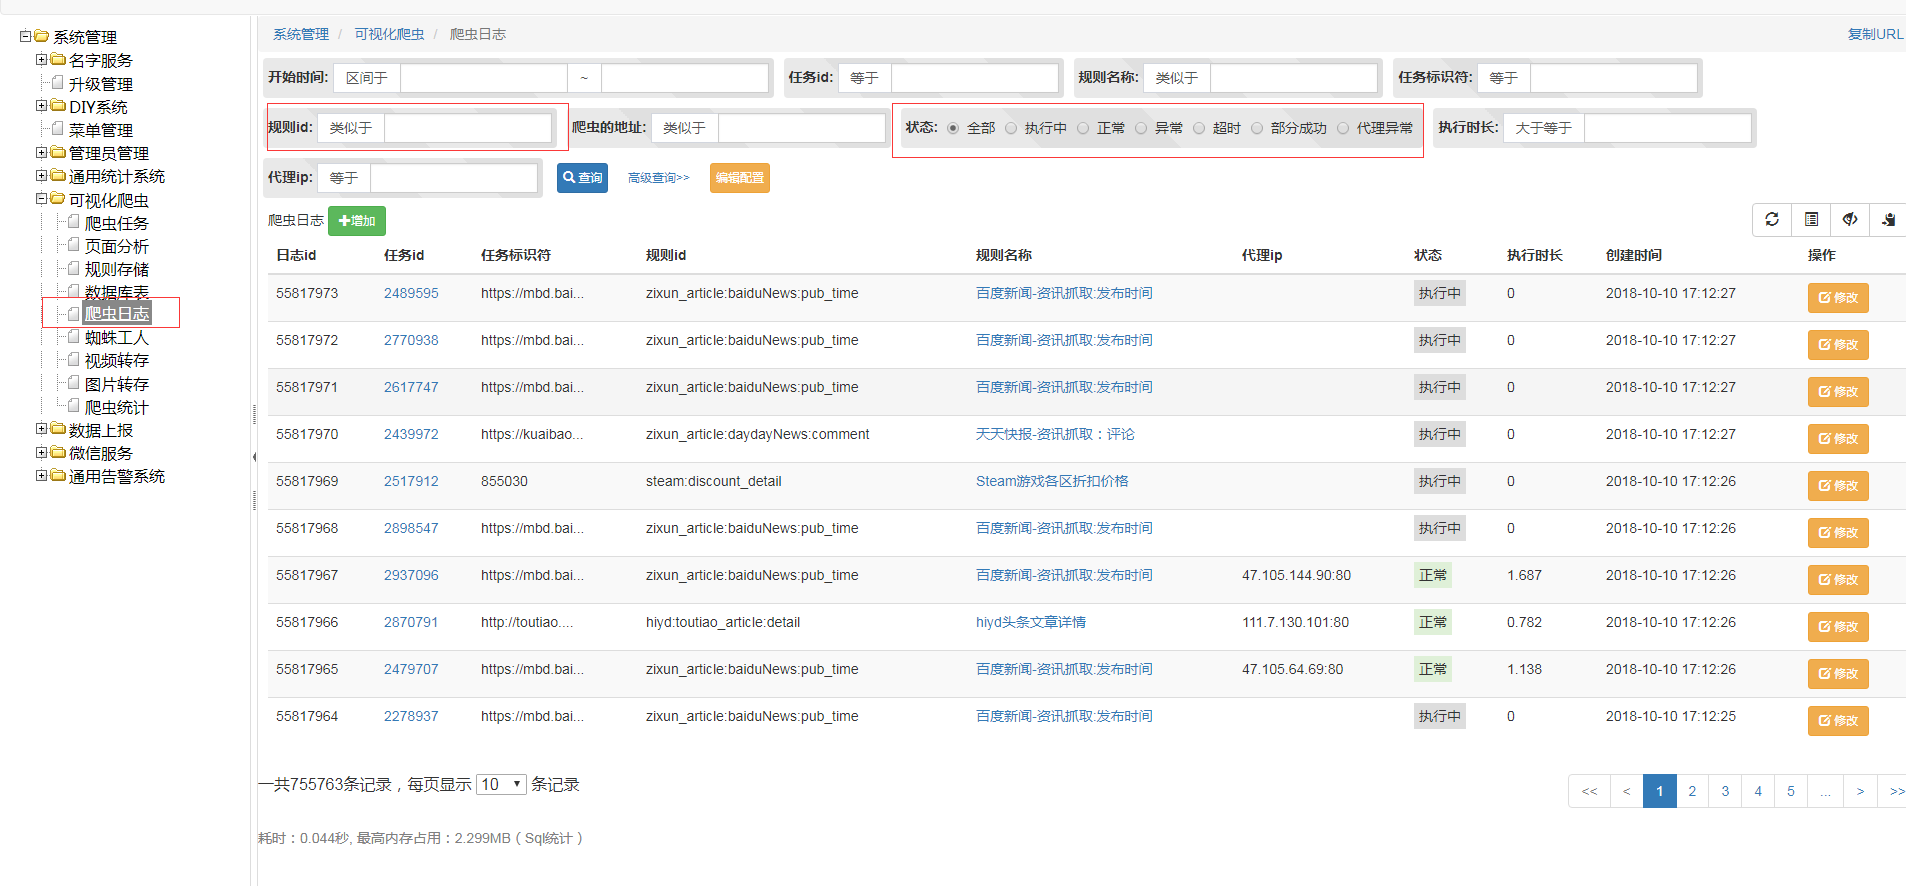The height and width of the screenshot is (886, 1906).
Task: Click the 数据上报 folder icon
Action: 58,429
